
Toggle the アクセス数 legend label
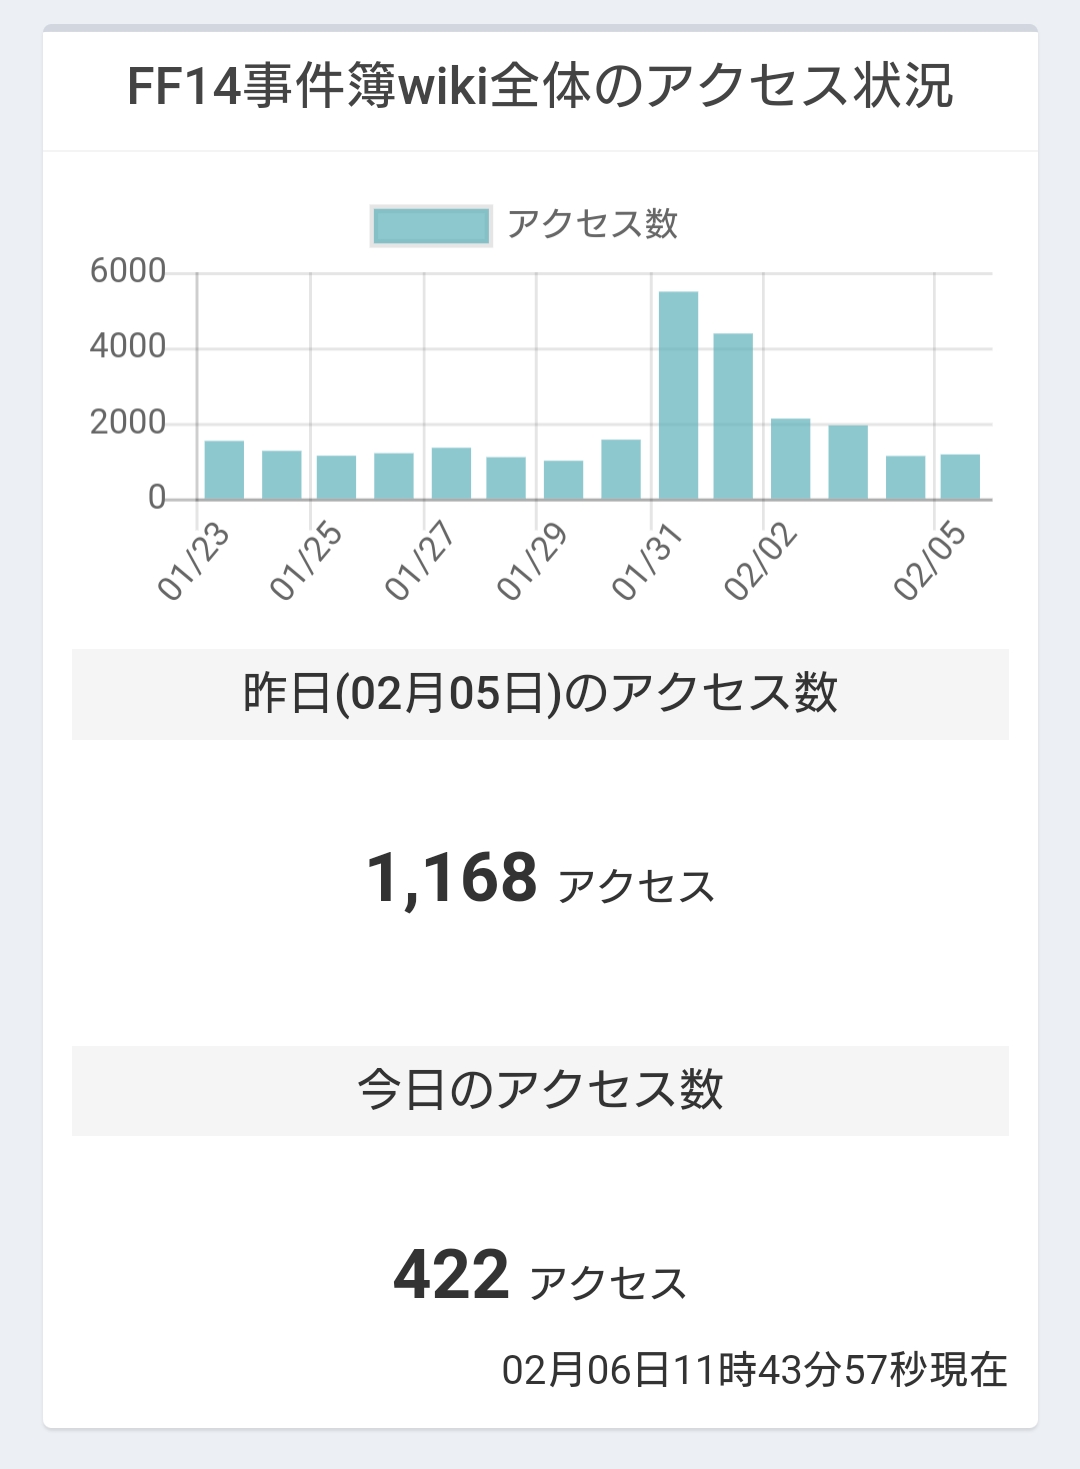[592, 225]
